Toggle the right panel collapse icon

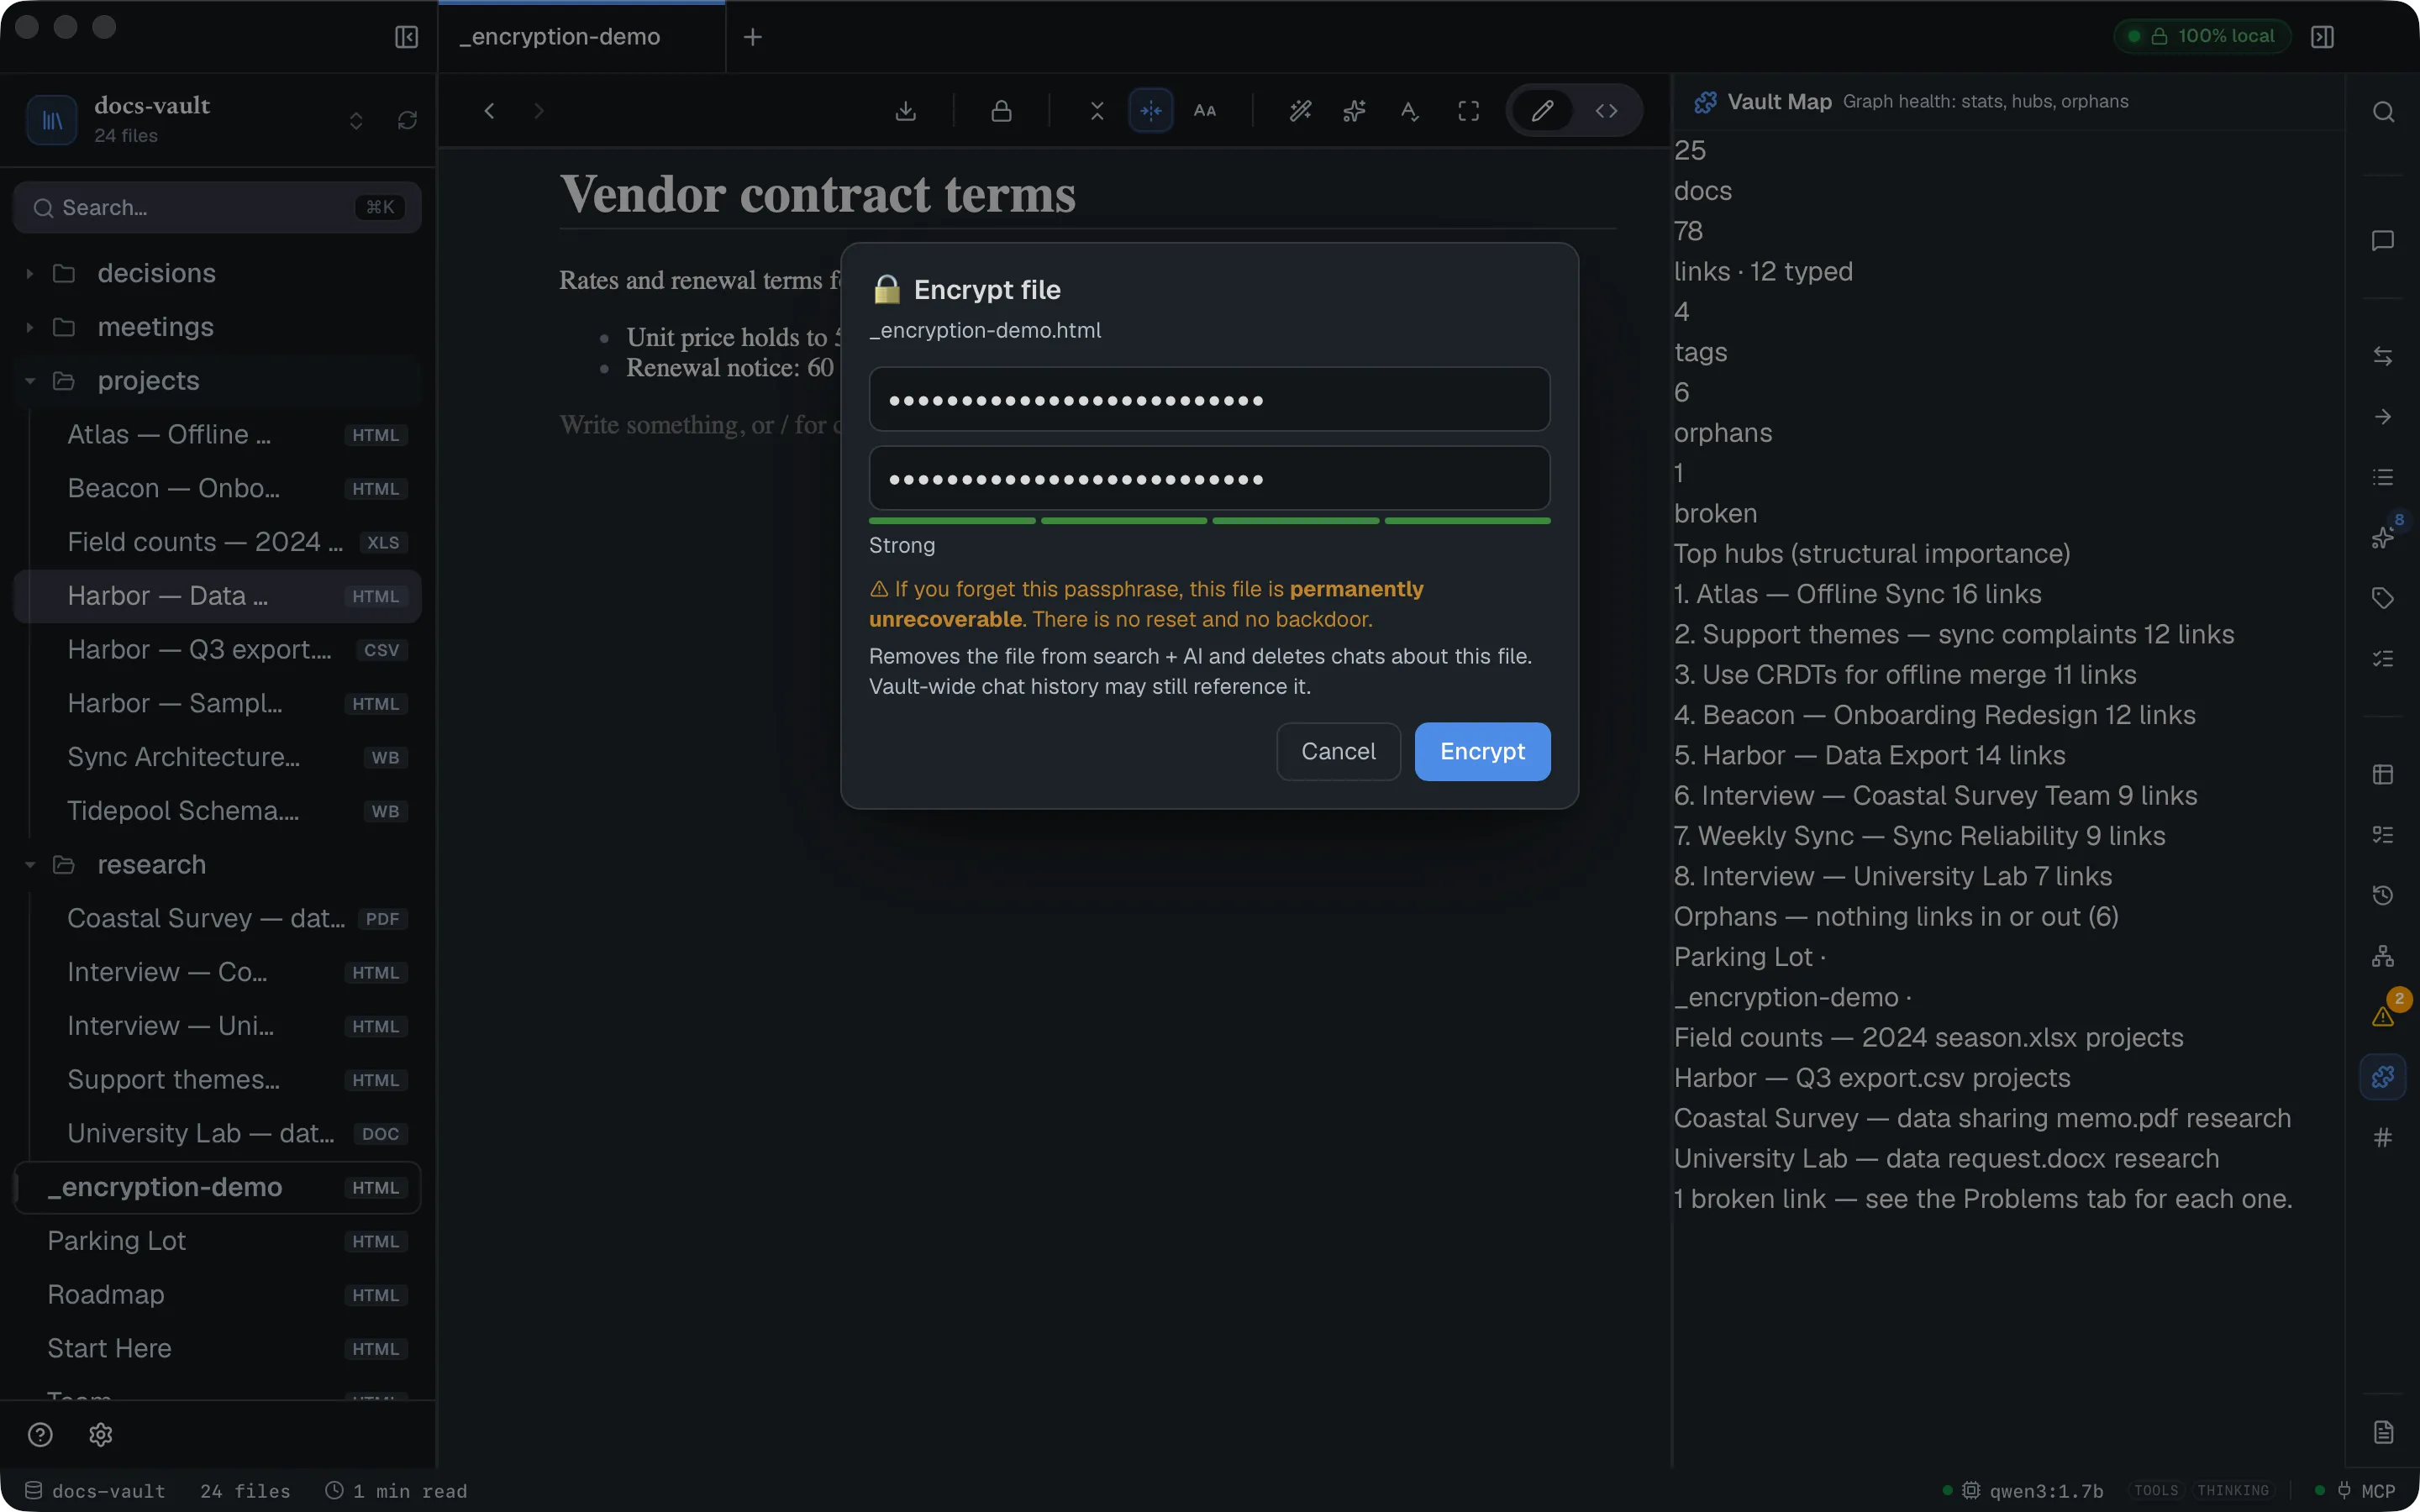pos(2322,37)
